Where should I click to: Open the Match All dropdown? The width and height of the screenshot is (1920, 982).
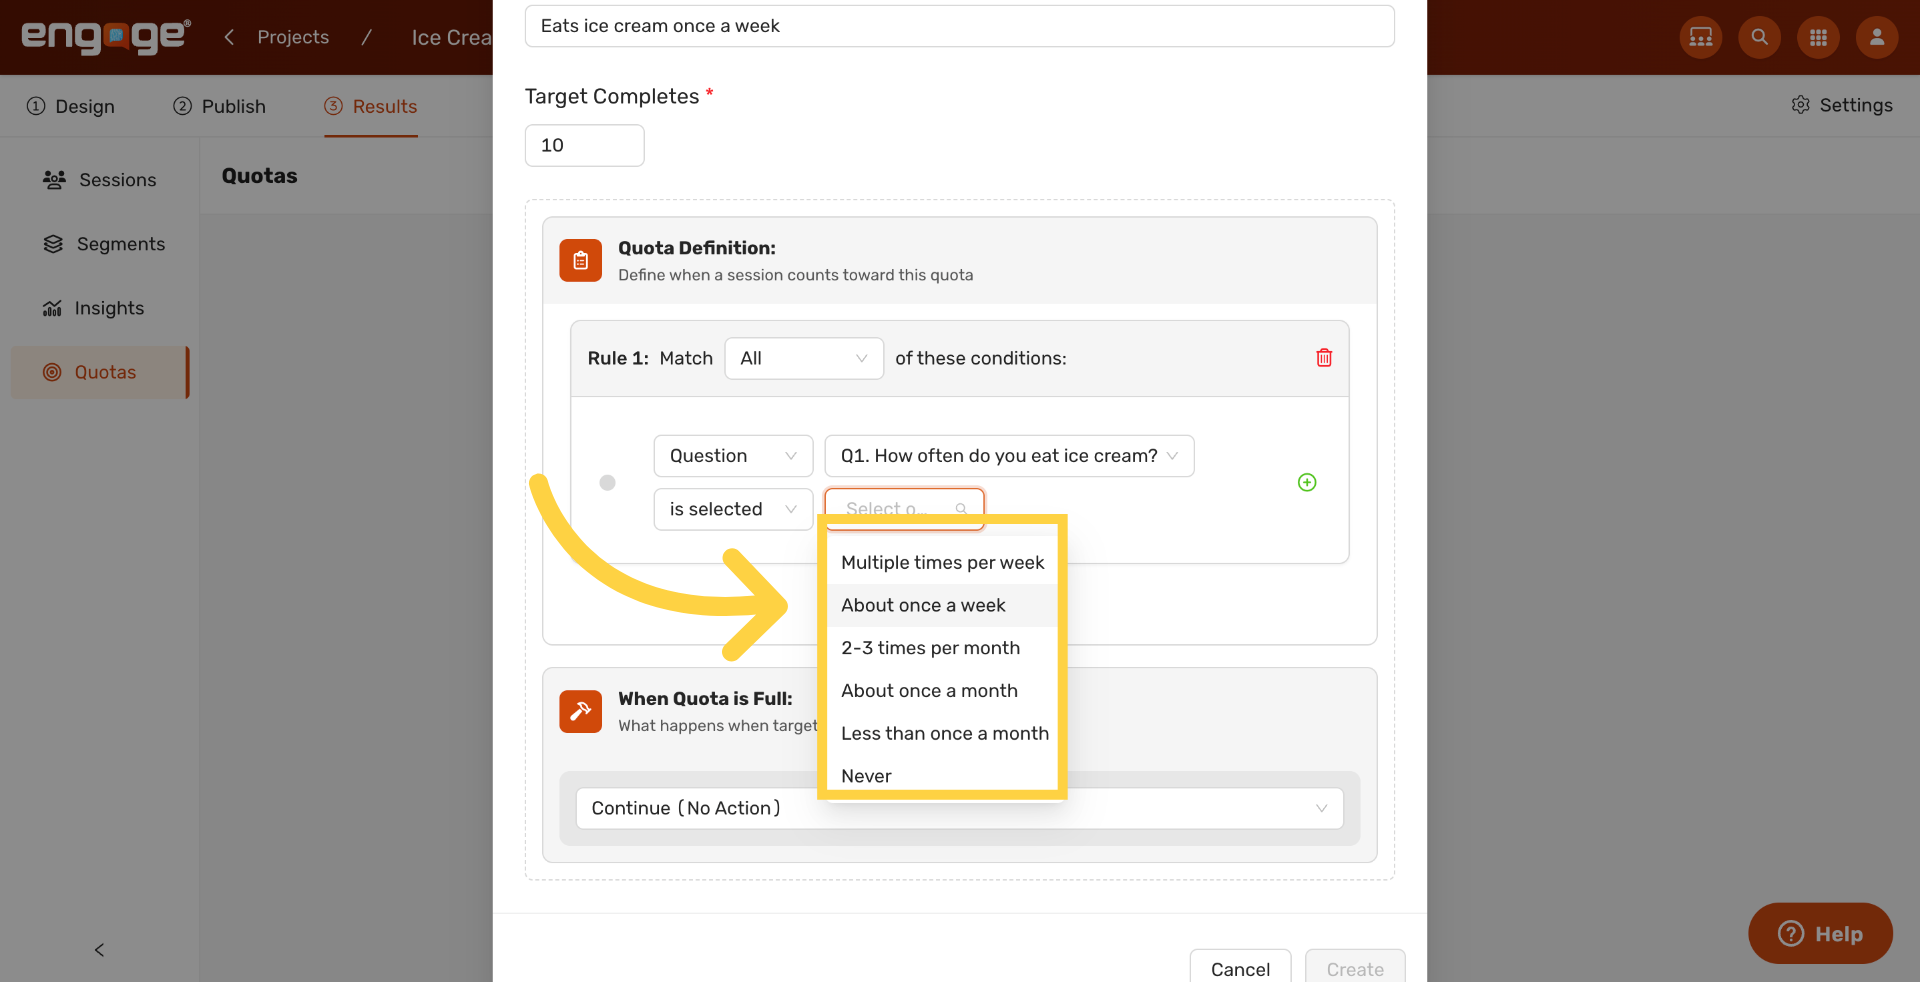(804, 358)
